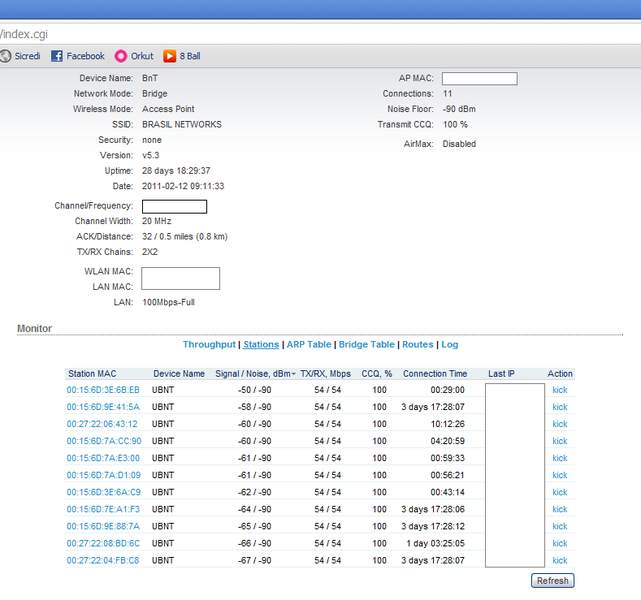Open station 00:27:22:06:43:12 details
641x600 pixels.
click(x=102, y=424)
